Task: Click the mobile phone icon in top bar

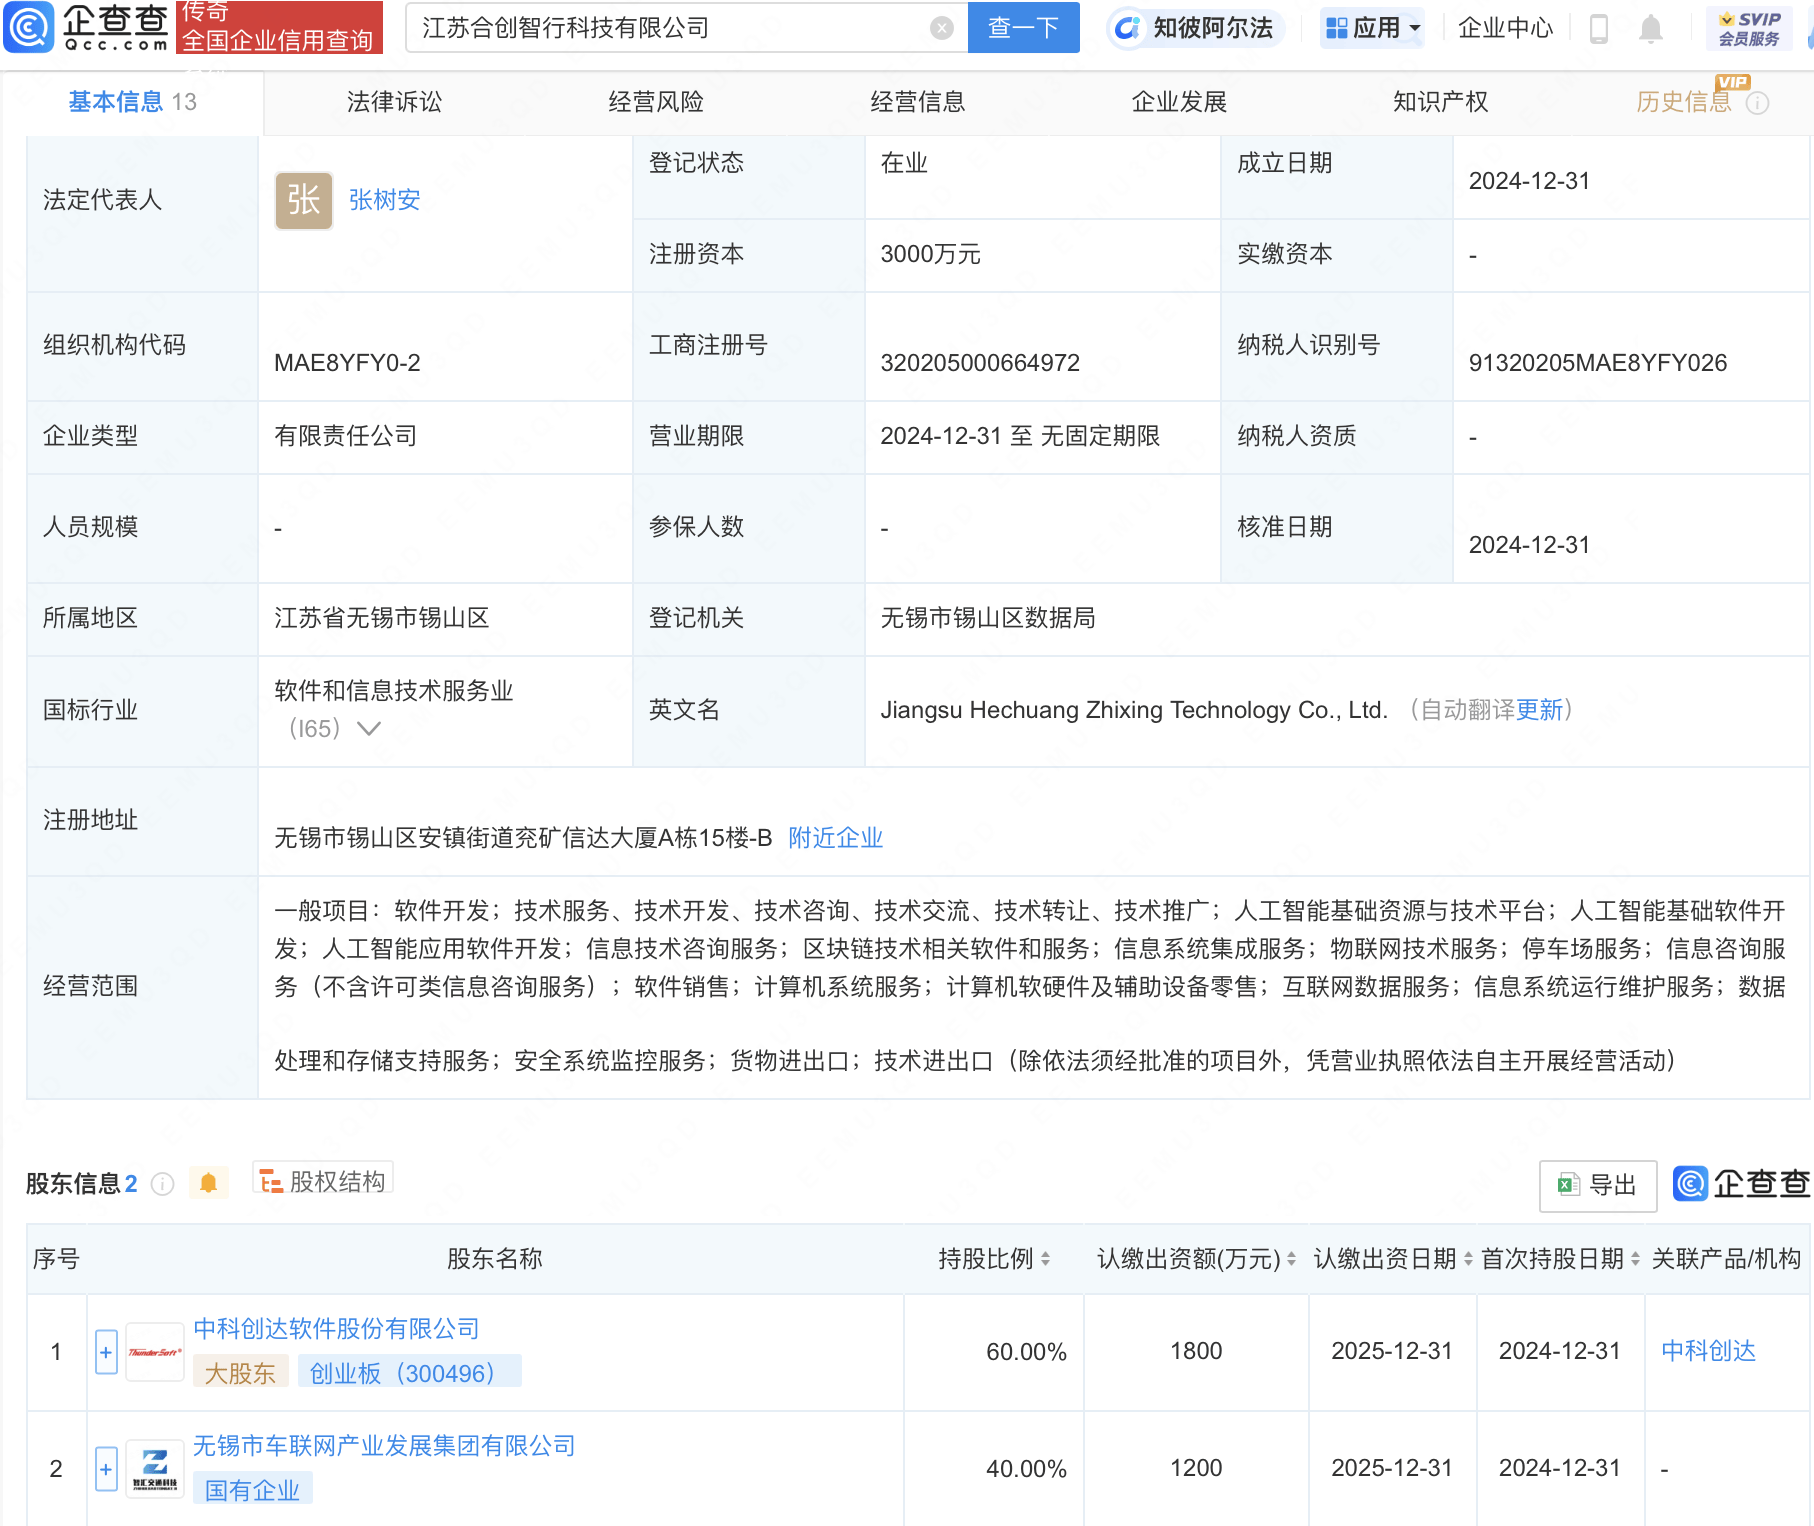Action: [x=1598, y=28]
